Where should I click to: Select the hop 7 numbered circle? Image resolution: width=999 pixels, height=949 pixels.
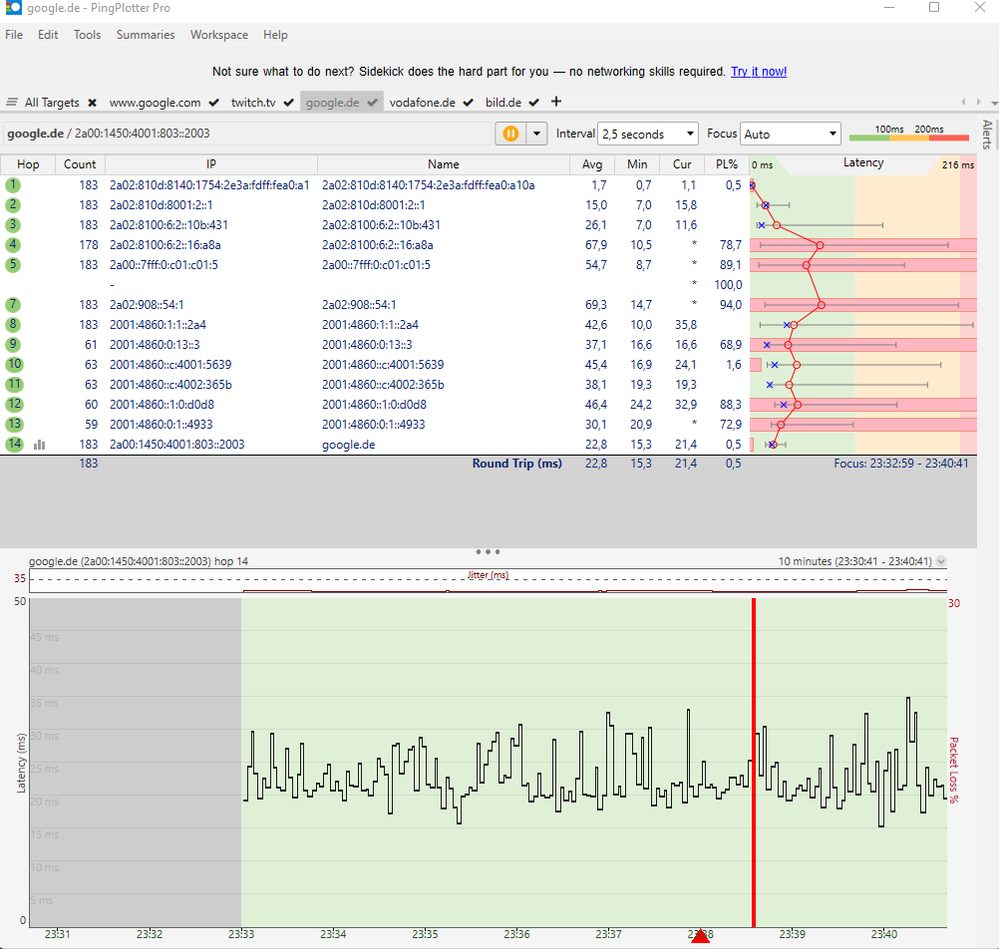point(13,304)
